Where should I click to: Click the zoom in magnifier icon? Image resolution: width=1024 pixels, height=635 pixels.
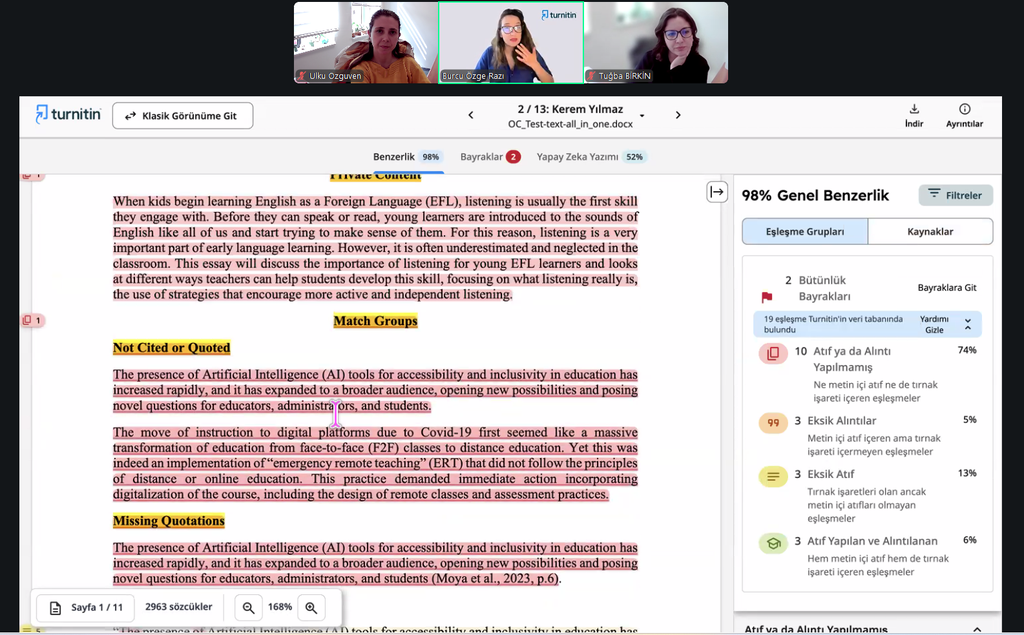(311, 607)
